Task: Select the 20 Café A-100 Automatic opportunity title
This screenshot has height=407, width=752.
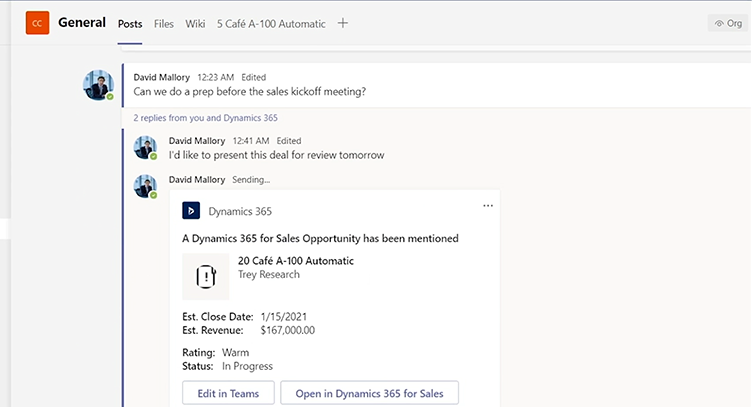Action: [x=296, y=261]
